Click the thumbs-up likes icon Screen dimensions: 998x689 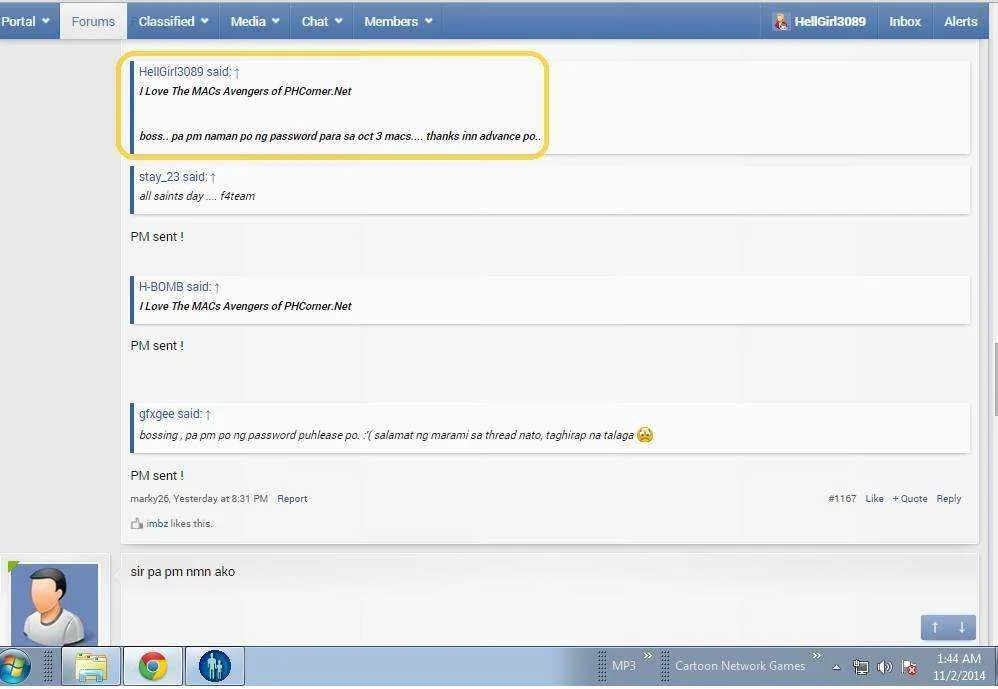point(136,524)
